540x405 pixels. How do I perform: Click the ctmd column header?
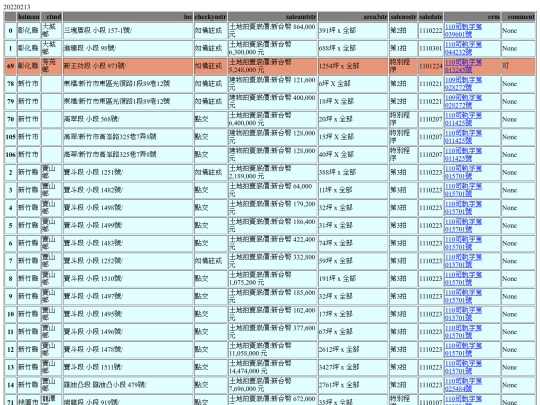click(x=51, y=17)
